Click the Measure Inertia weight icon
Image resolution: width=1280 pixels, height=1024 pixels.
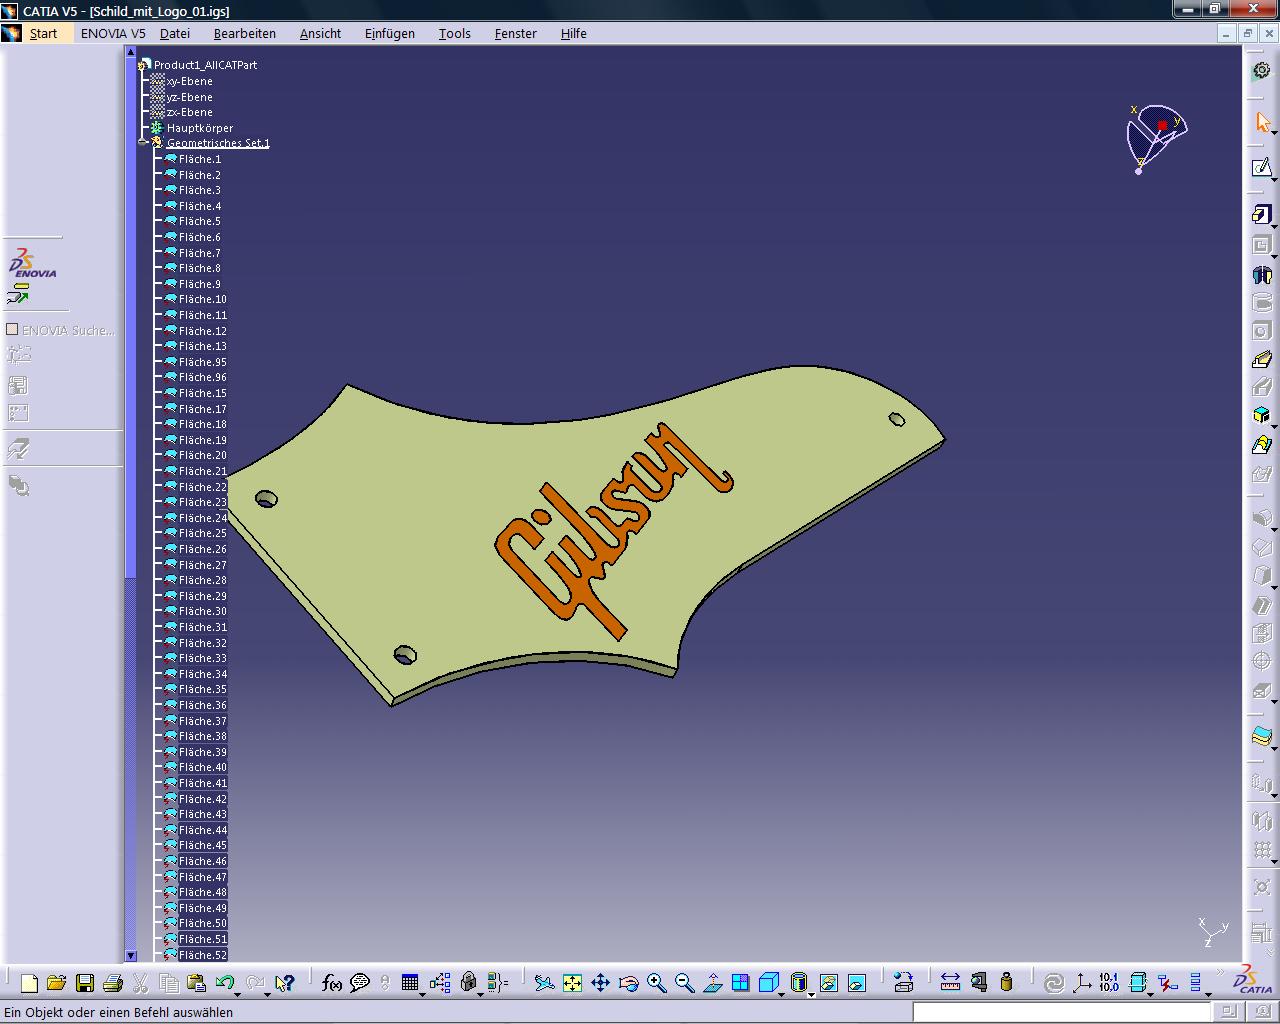tap(1006, 983)
